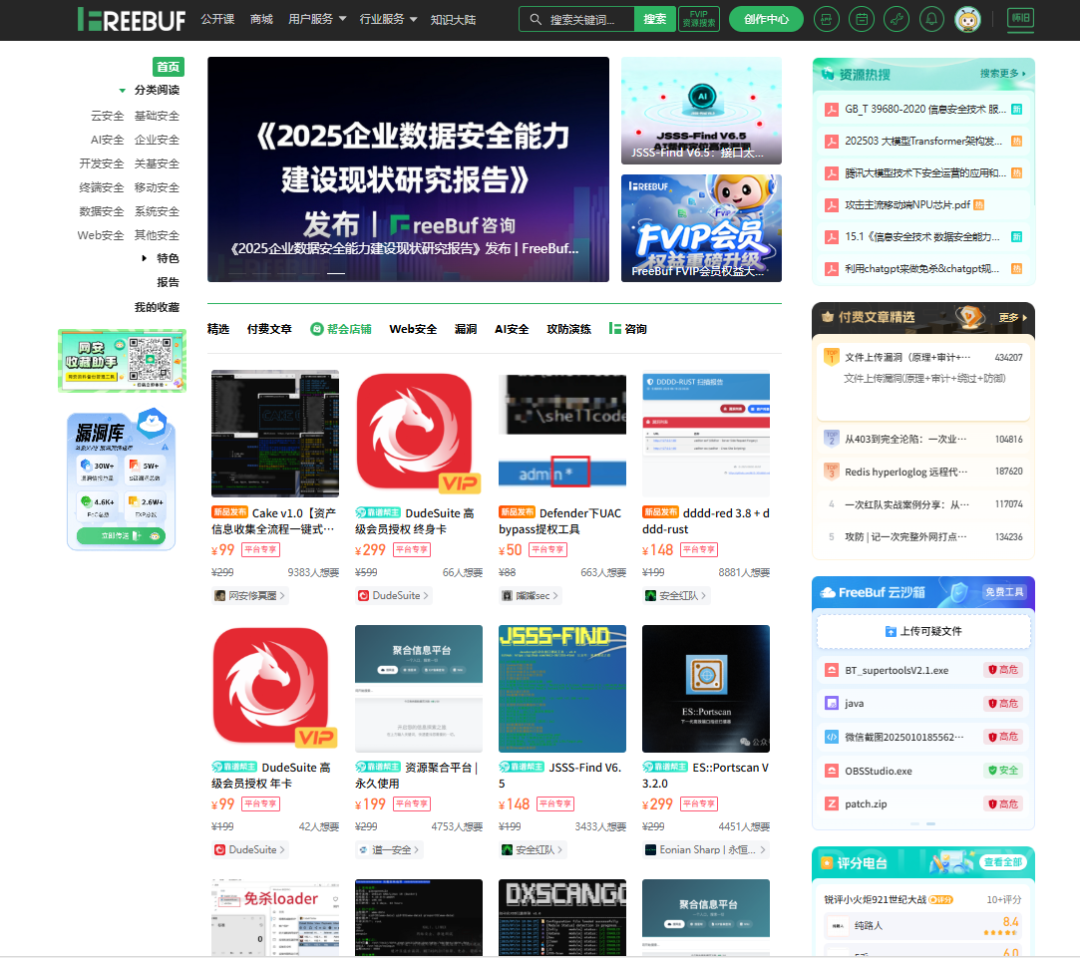Open the ES::Portscan V3.2.0 thumbnail
Viewport: 1080px width, 958px height.
706,689
